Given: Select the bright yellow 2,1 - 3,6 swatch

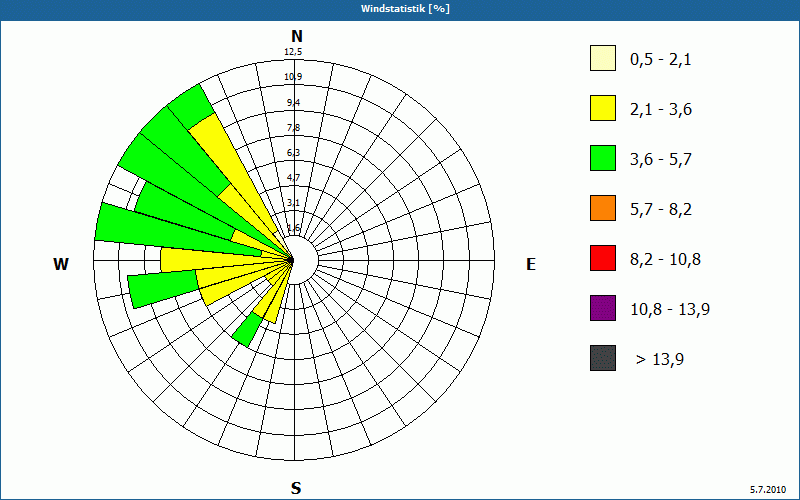Looking at the screenshot, I should (x=603, y=108).
